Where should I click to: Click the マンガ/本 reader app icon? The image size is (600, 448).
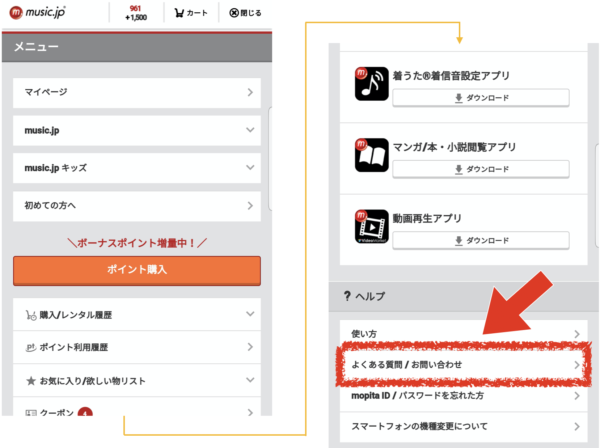(371, 155)
